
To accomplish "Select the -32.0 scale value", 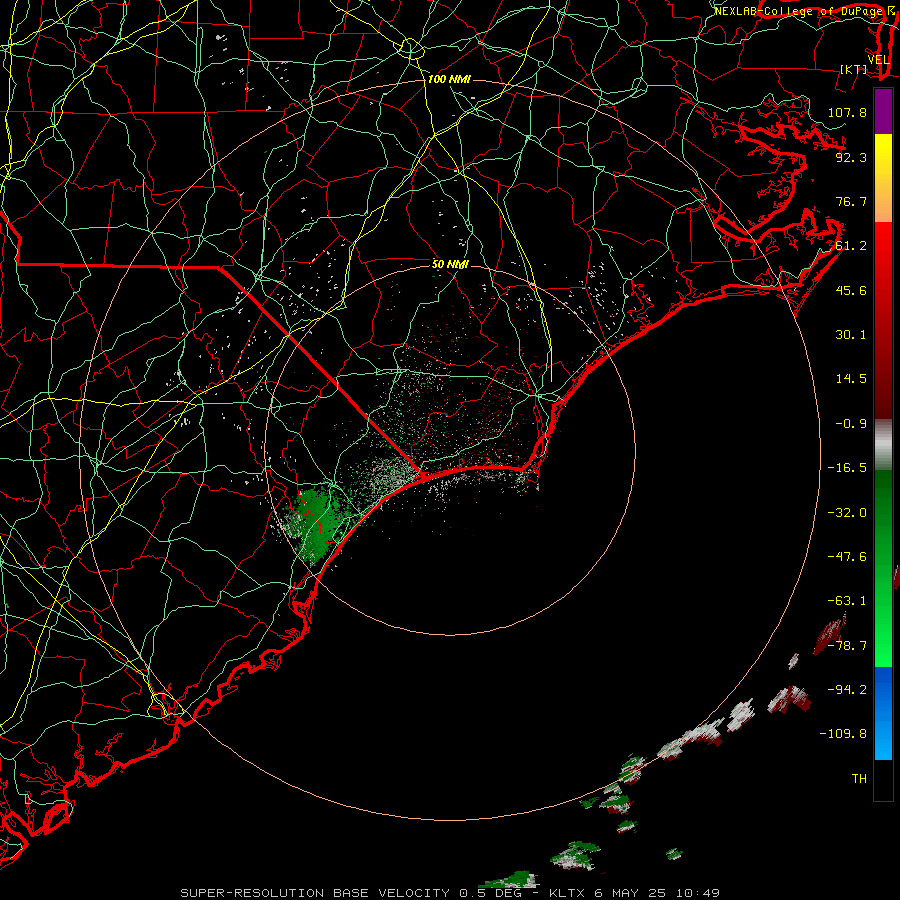I will (847, 513).
